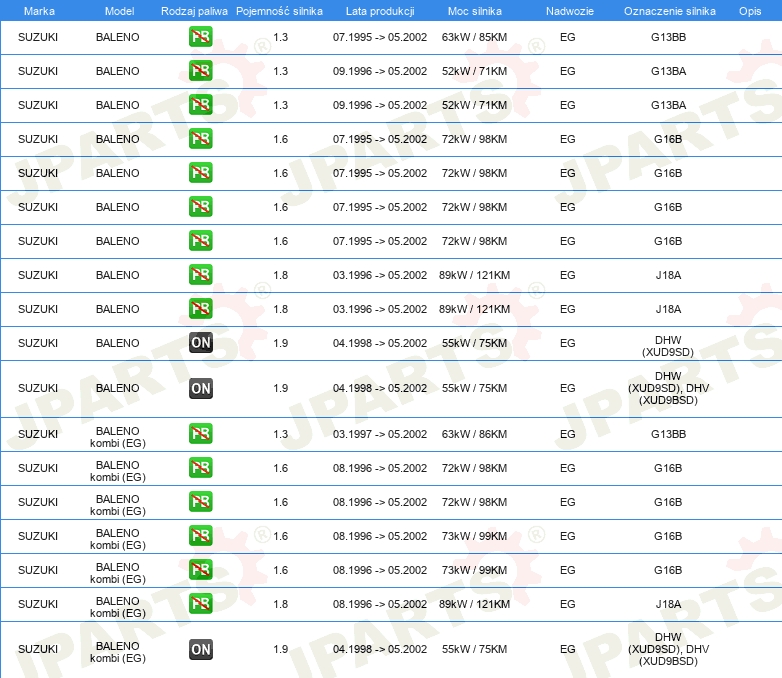Select the Pojemność silnika column header
The width and height of the screenshot is (782, 678).
pos(279,11)
